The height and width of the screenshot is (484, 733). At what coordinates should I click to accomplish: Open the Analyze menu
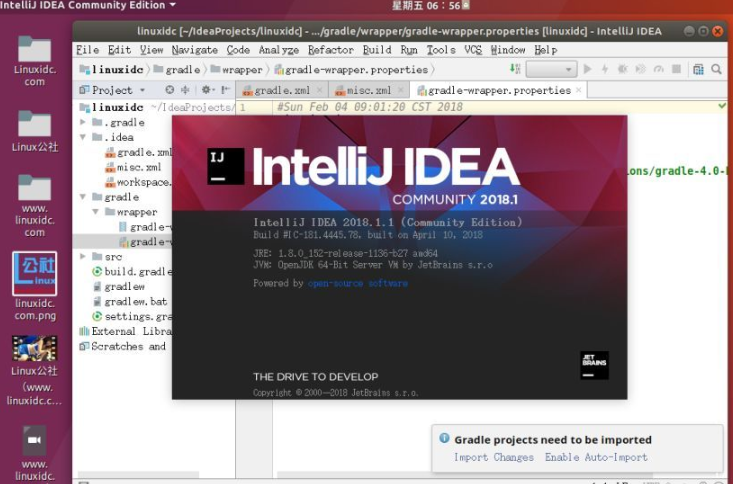tap(279, 50)
